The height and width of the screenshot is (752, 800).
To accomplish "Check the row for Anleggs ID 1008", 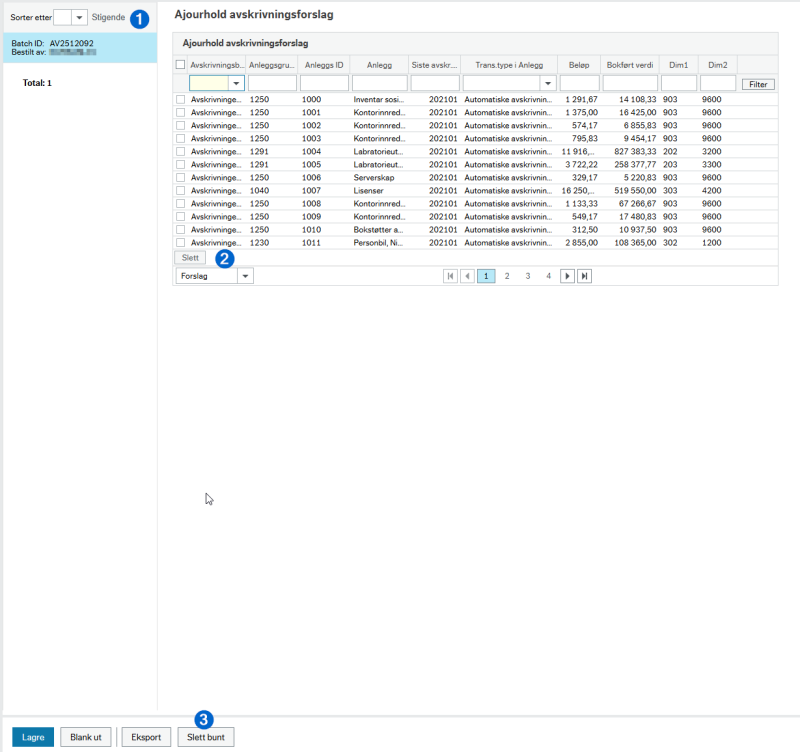I will [180, 203].
